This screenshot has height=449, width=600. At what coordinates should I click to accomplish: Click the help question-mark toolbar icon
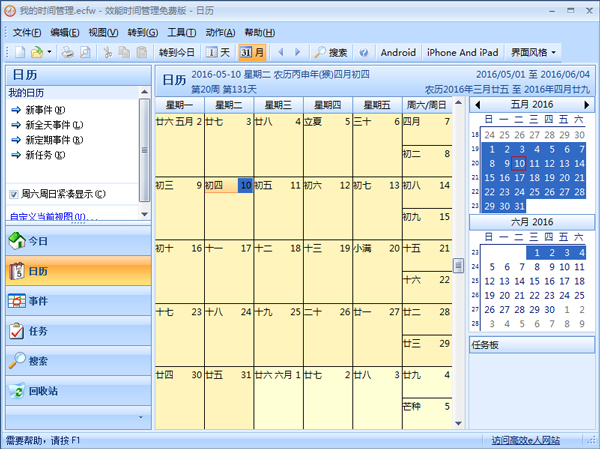[x=364, y=52]
